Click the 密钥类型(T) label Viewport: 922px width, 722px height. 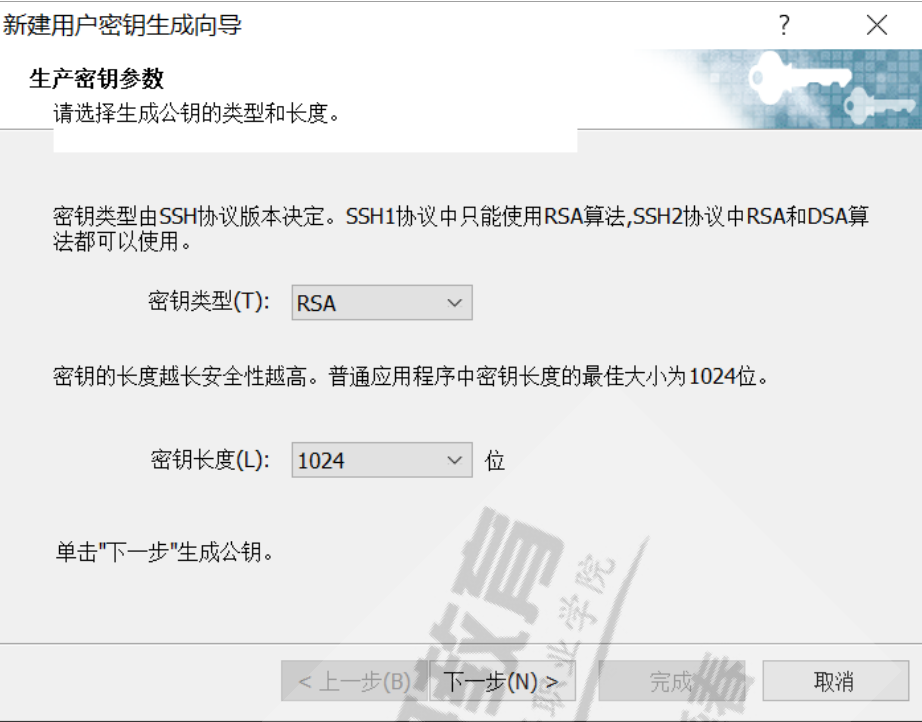(x=209, y=302)
